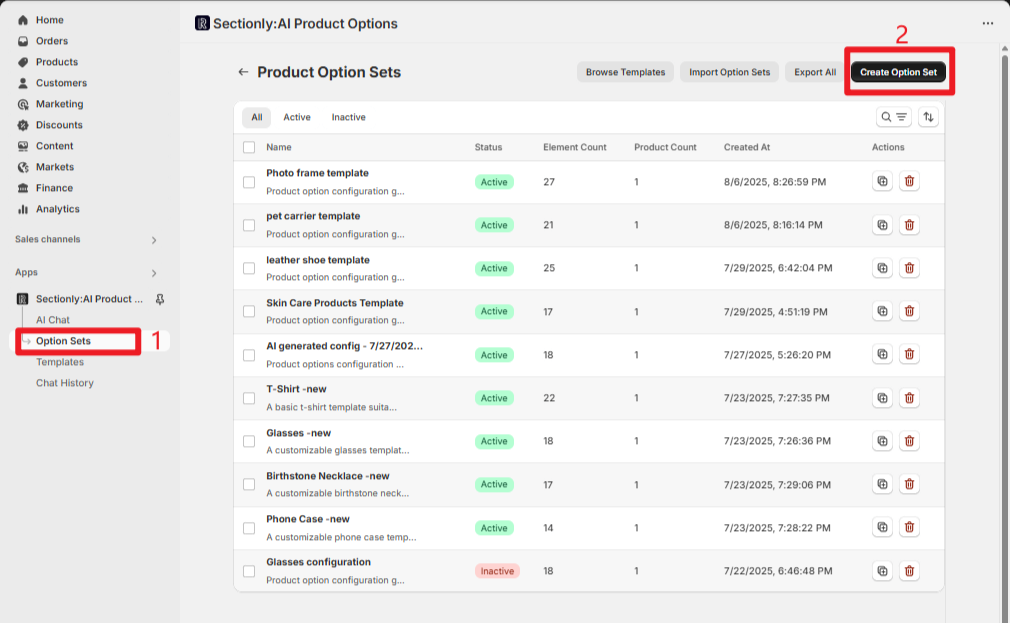Duplicate the Photo frame template option set
Viewport: 1010px width, 623px height.
tap(882, 182)
